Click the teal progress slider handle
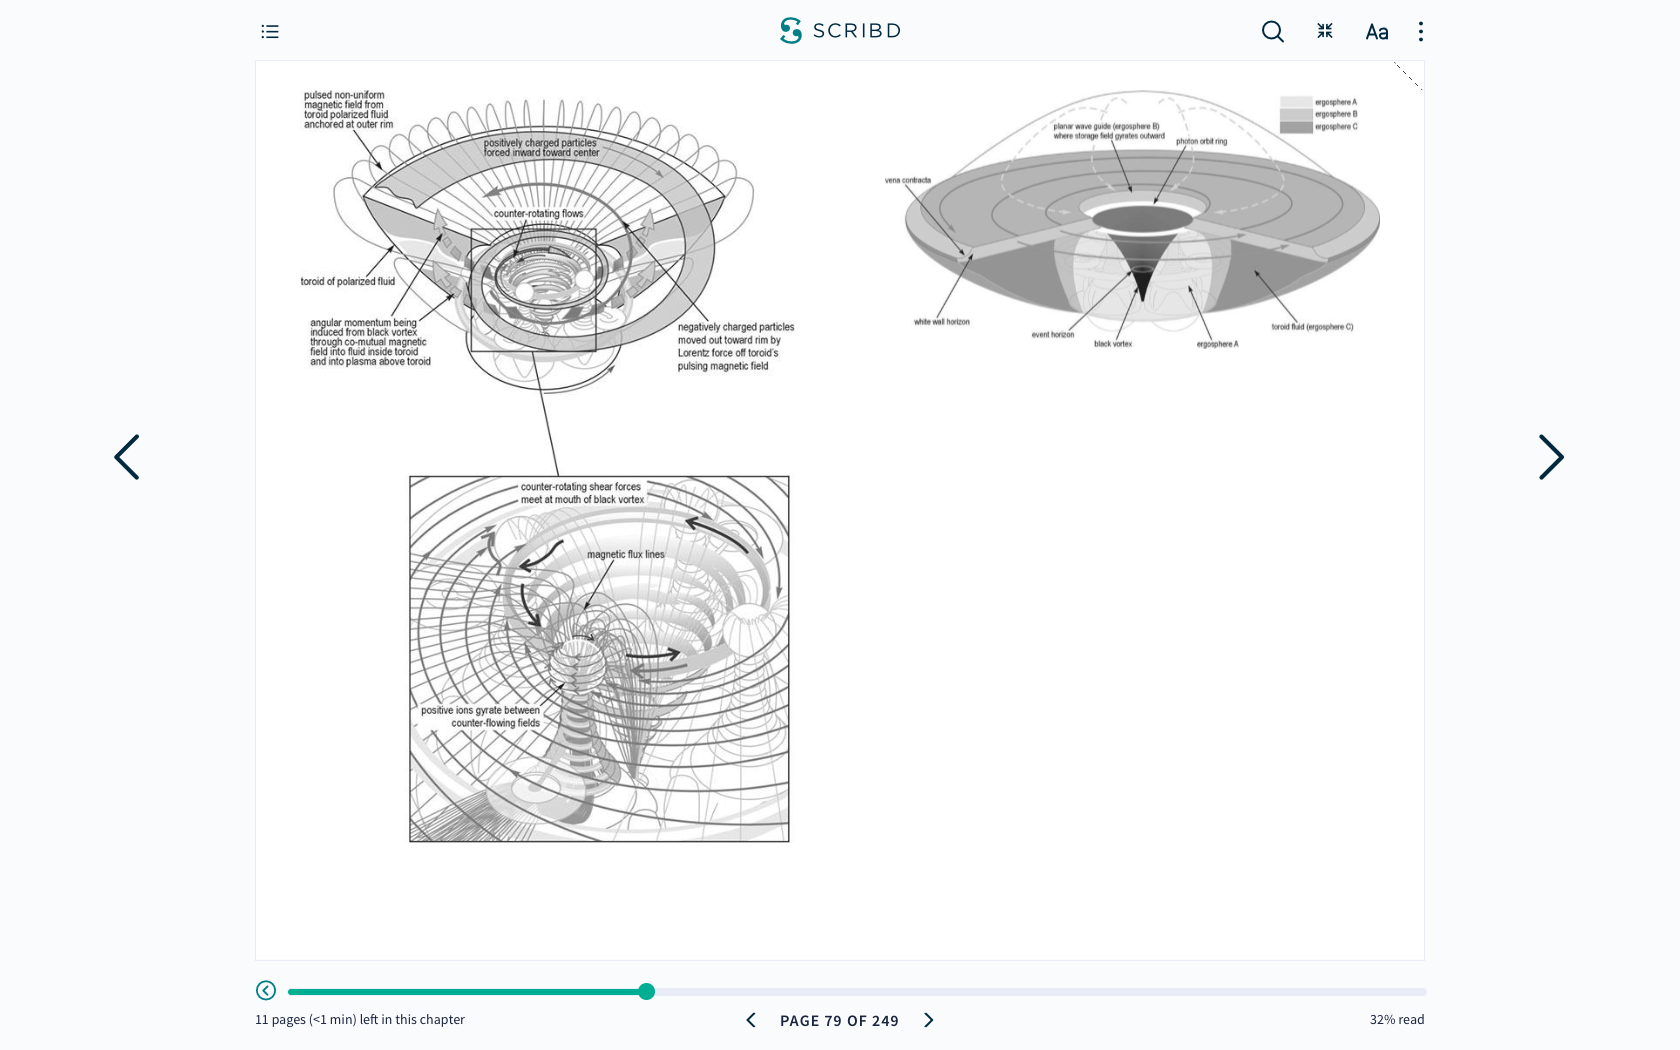Viewport: 1680px width, 1050px height. [647, 991]
